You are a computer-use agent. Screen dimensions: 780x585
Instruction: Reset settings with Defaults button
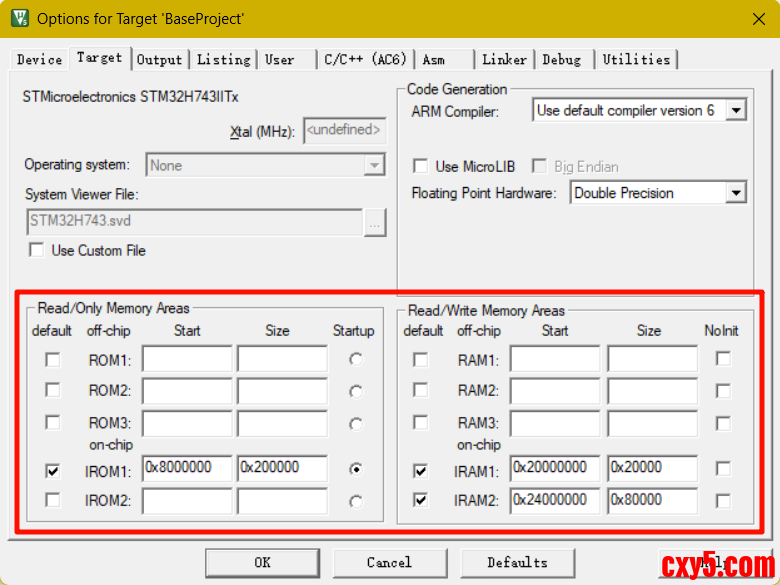click(x=517, y=563)
